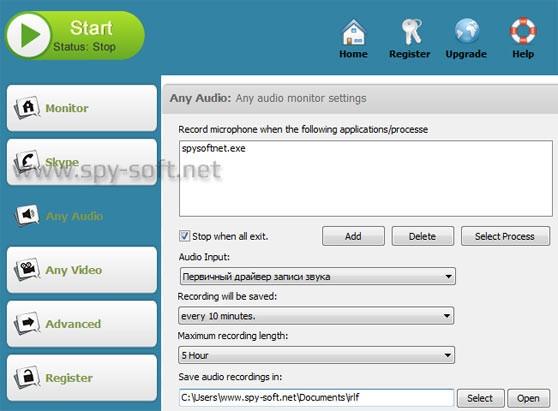Click the Select Process button

tap(505, 236)
